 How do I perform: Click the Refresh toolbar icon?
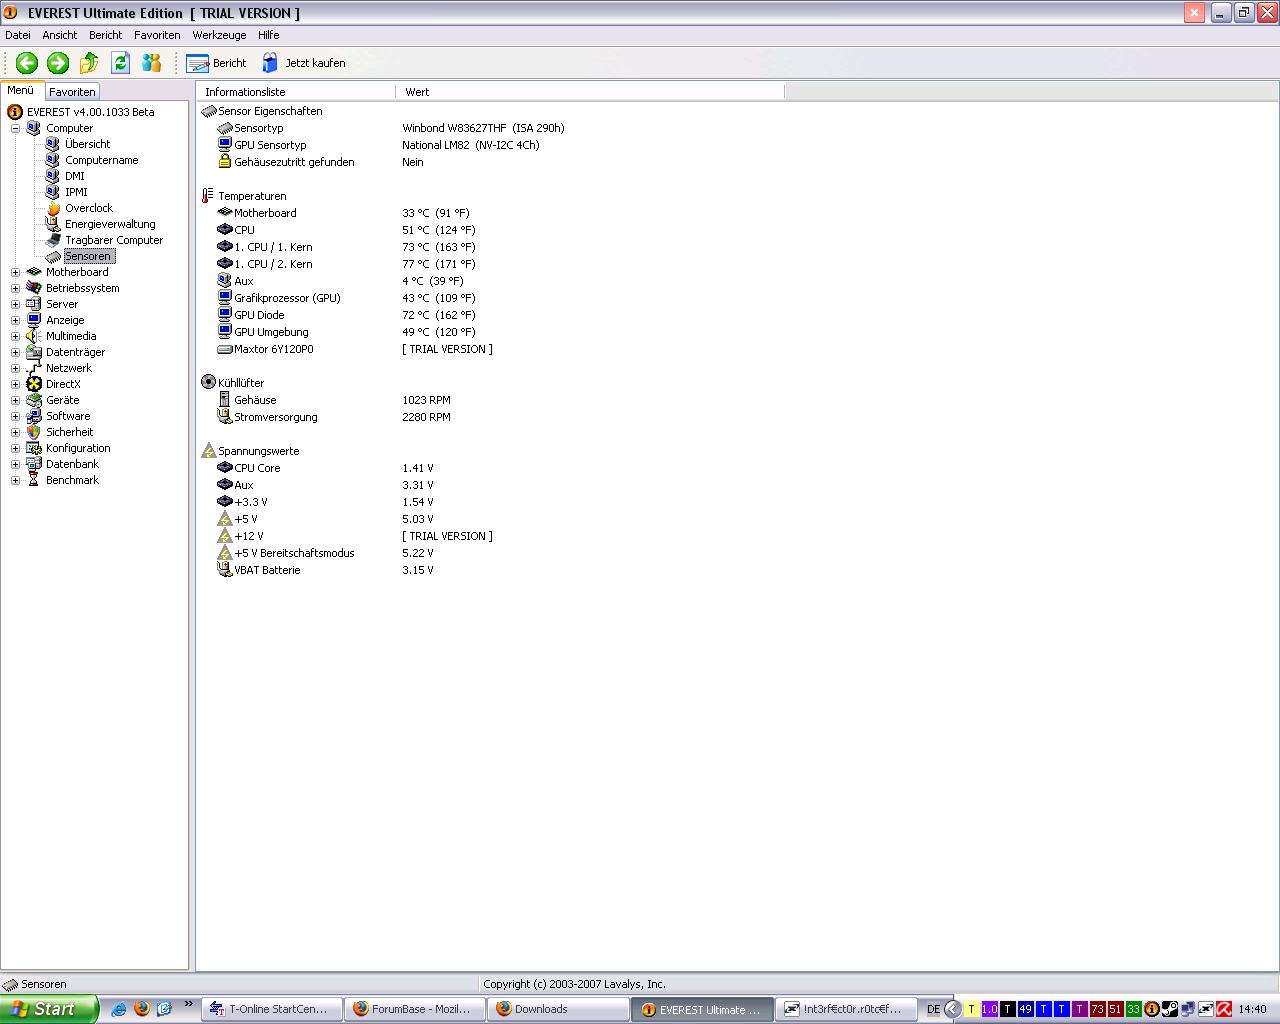(120, 63)
